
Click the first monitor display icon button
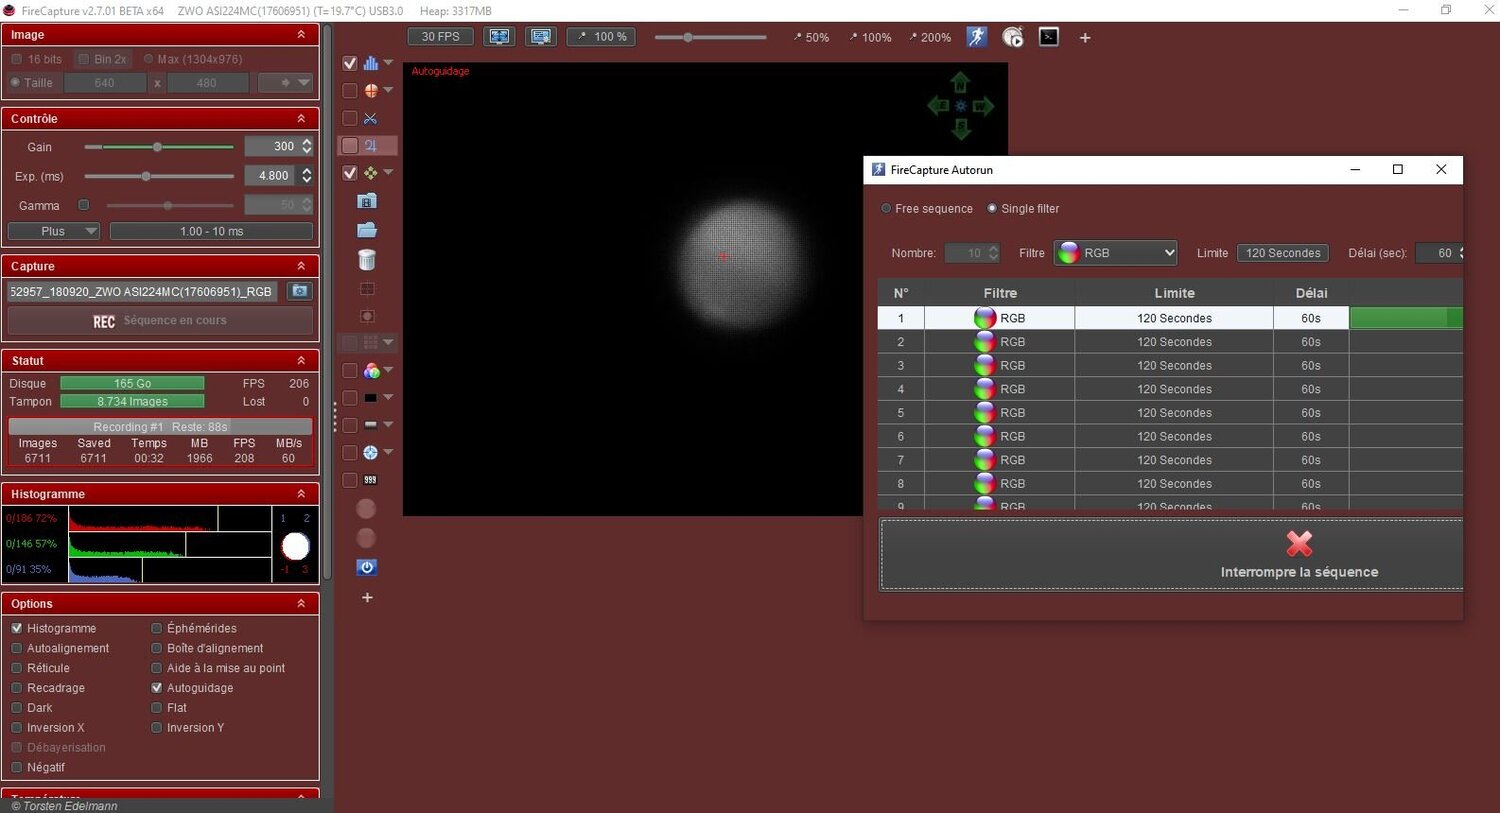click(x=499, y=37)
